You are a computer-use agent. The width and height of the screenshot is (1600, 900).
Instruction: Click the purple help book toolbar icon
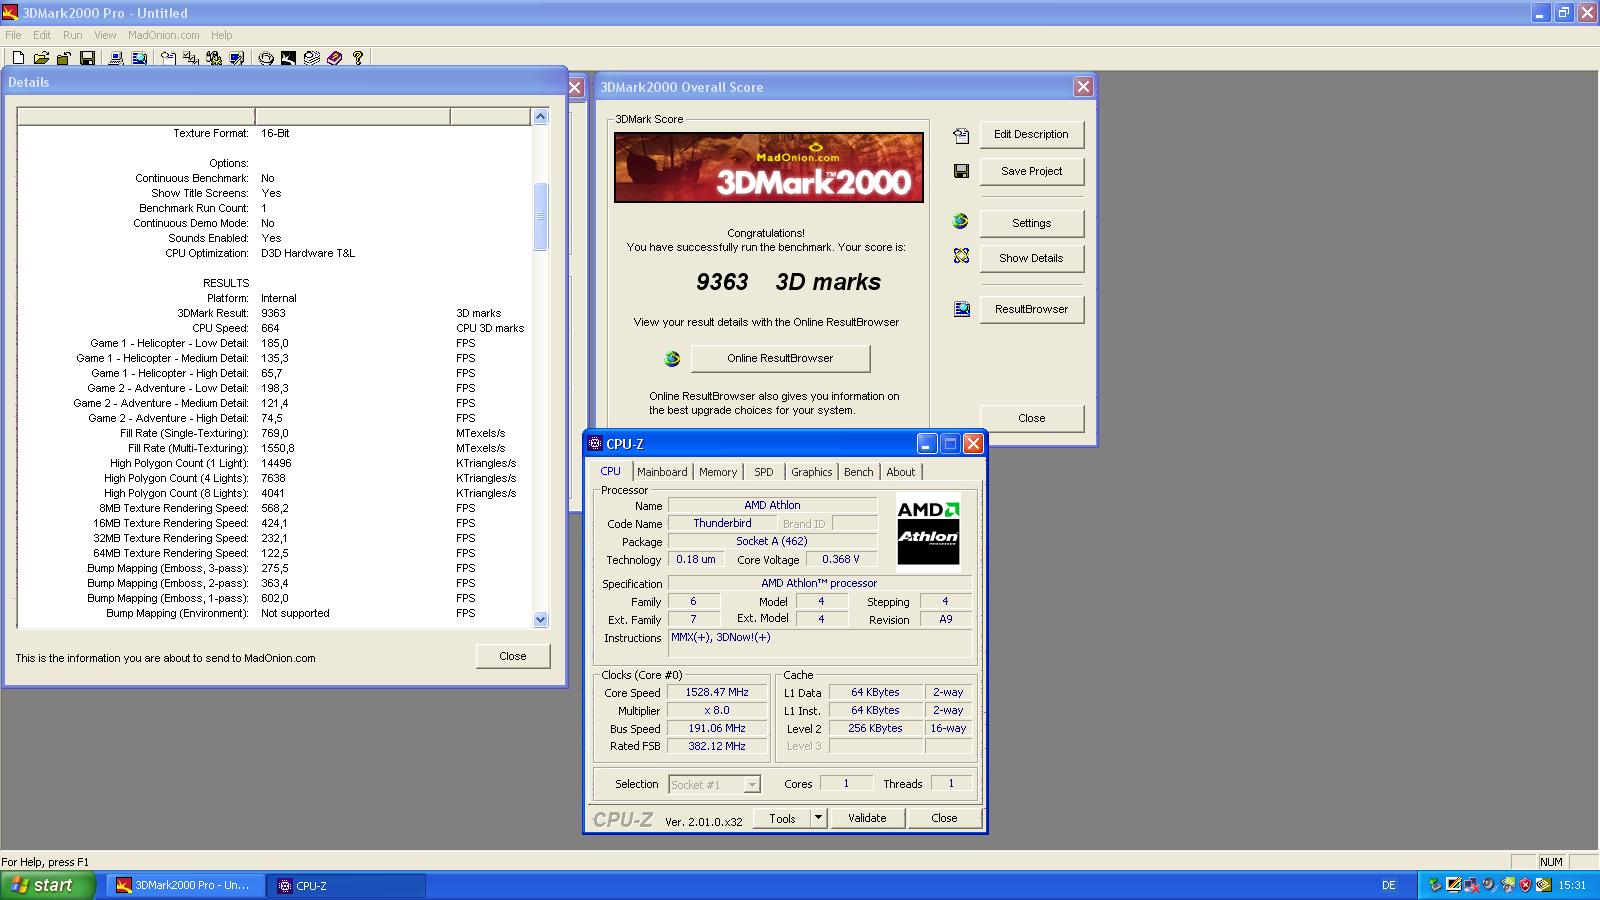(x=334, y=58)
